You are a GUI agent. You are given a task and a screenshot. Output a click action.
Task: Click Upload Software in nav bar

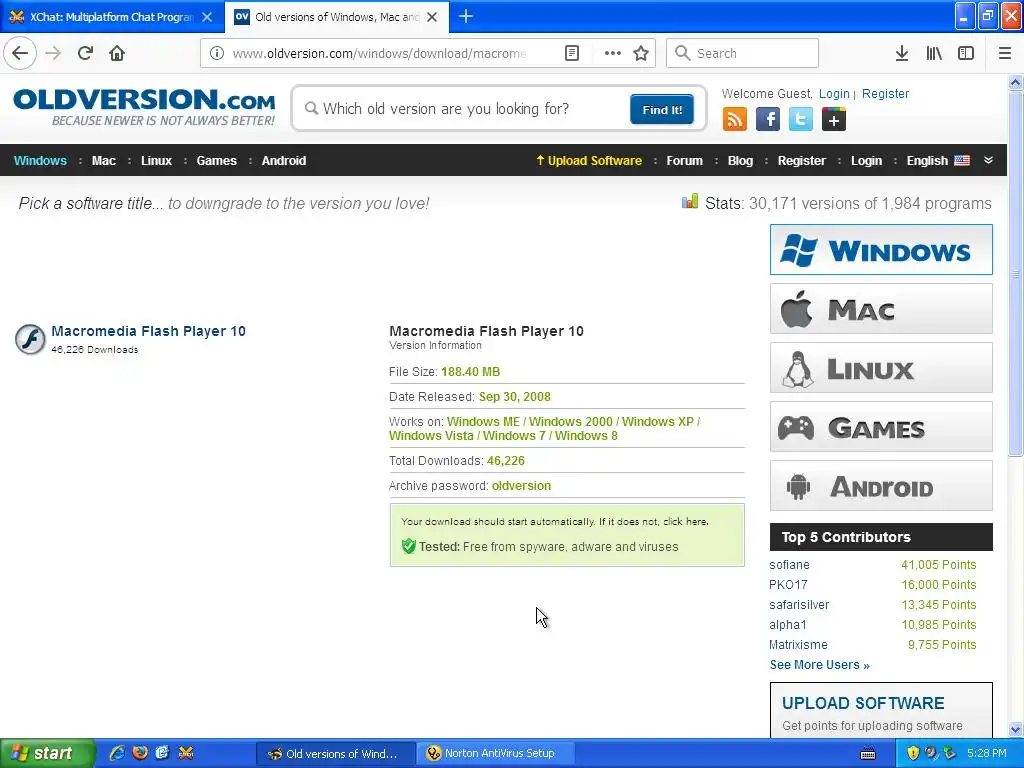(x=589, y=161)
